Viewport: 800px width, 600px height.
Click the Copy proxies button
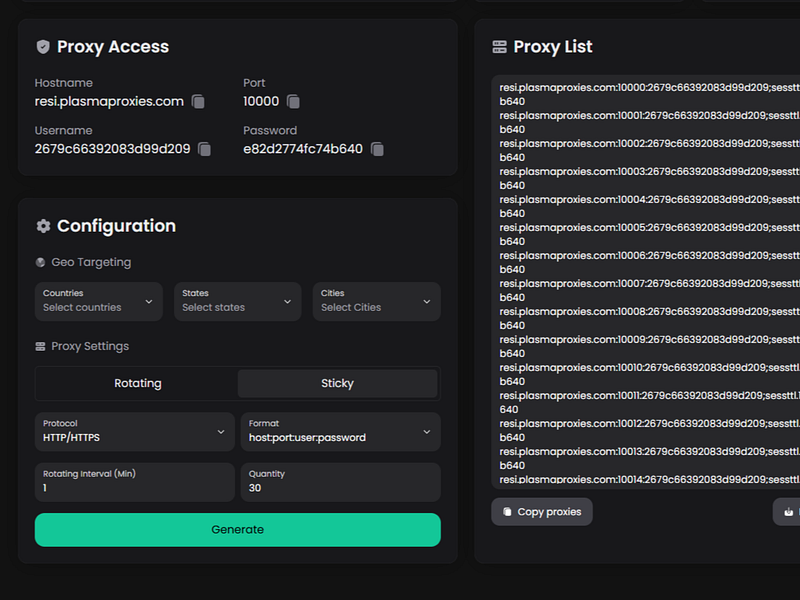(541, 512)
